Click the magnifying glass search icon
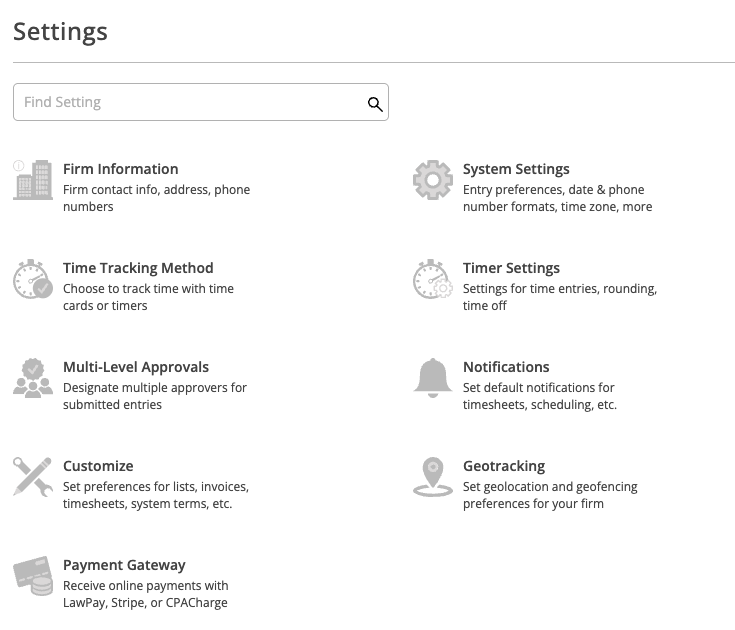 (375, 104)
